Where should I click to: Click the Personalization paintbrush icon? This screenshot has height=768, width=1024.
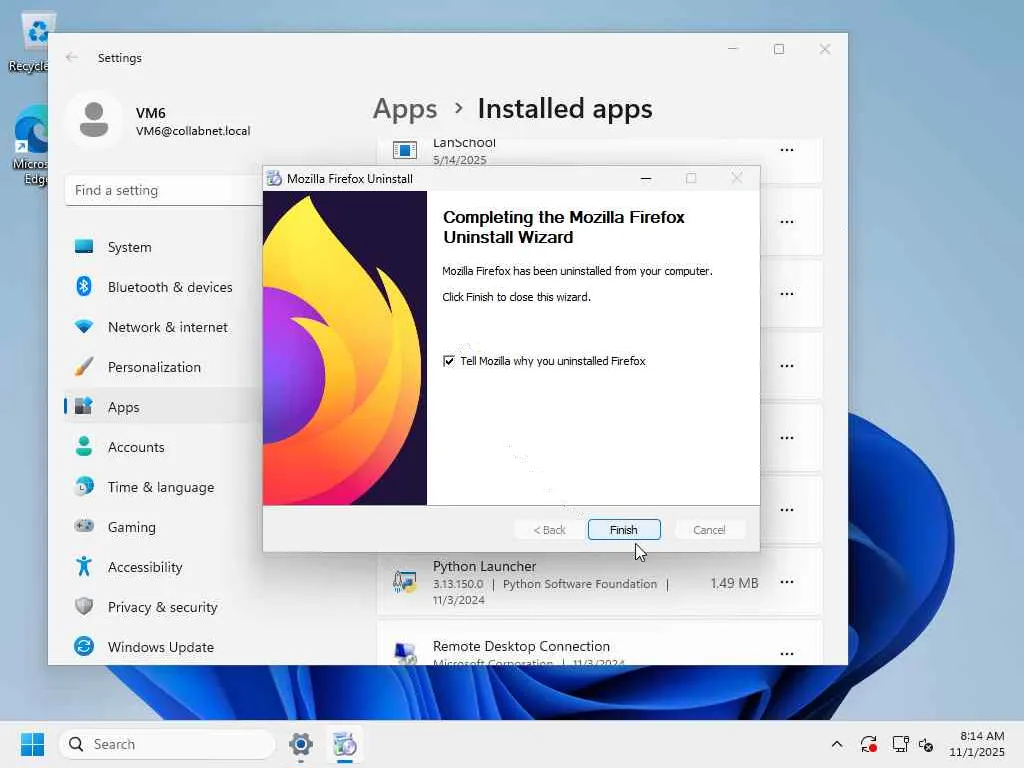tap(84, 366)
